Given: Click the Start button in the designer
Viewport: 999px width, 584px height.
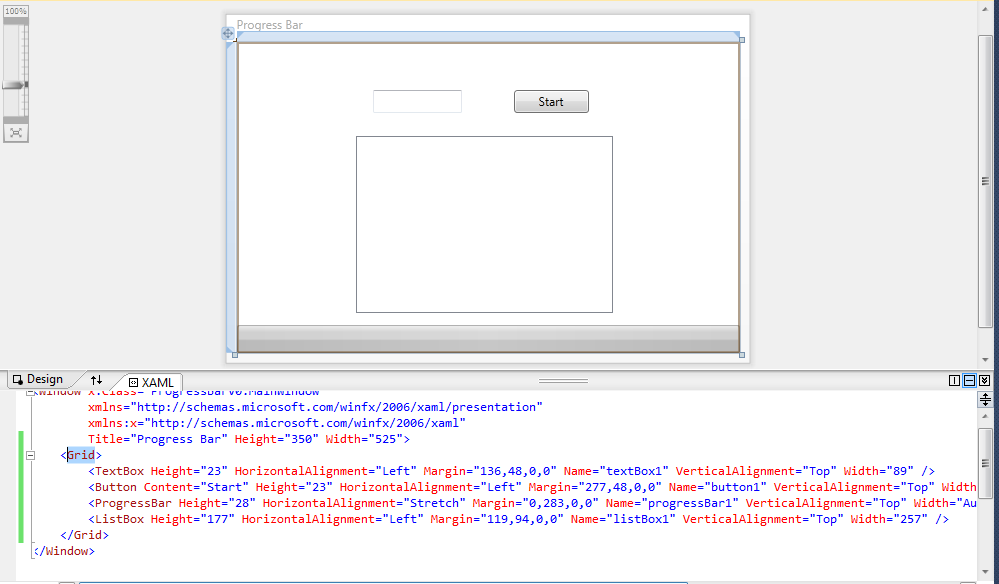Looking at the screenshot, I should 551,101.
